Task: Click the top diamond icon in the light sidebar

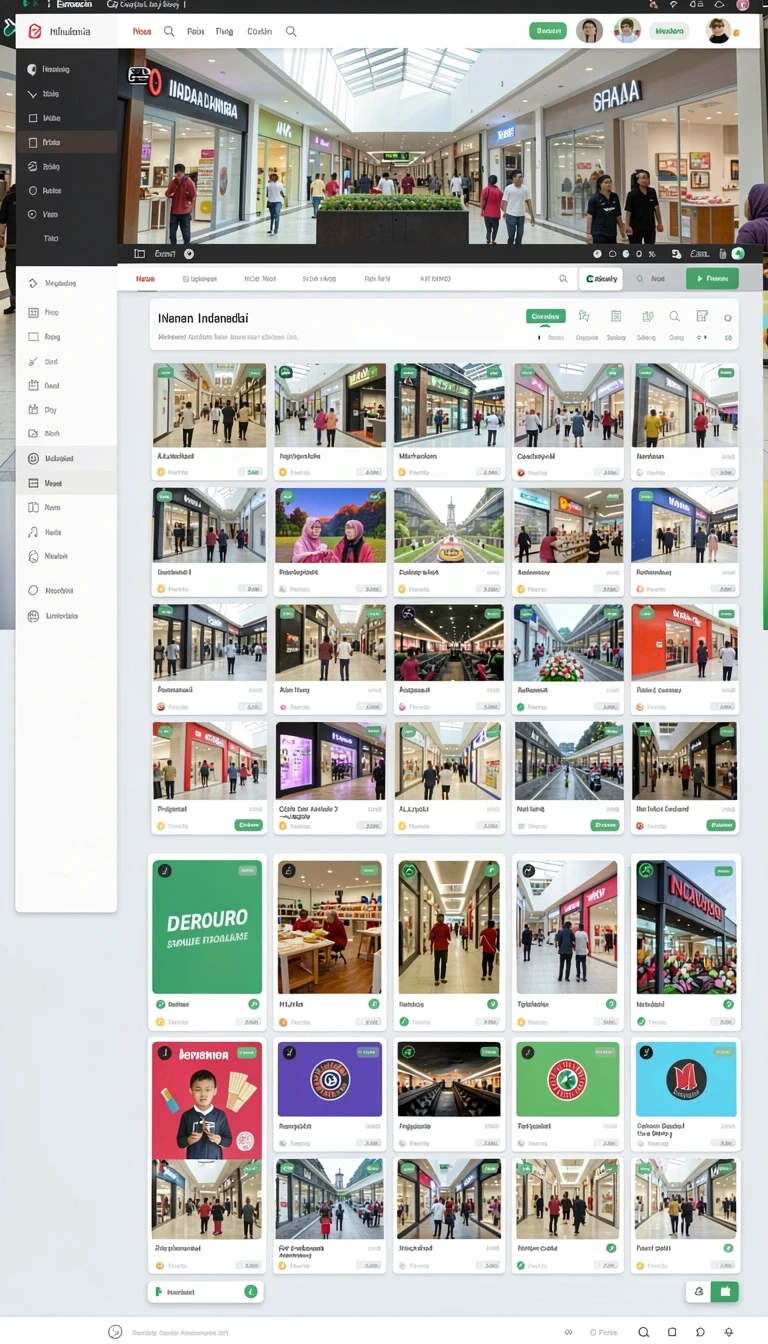Action: (x=33, y=283)
